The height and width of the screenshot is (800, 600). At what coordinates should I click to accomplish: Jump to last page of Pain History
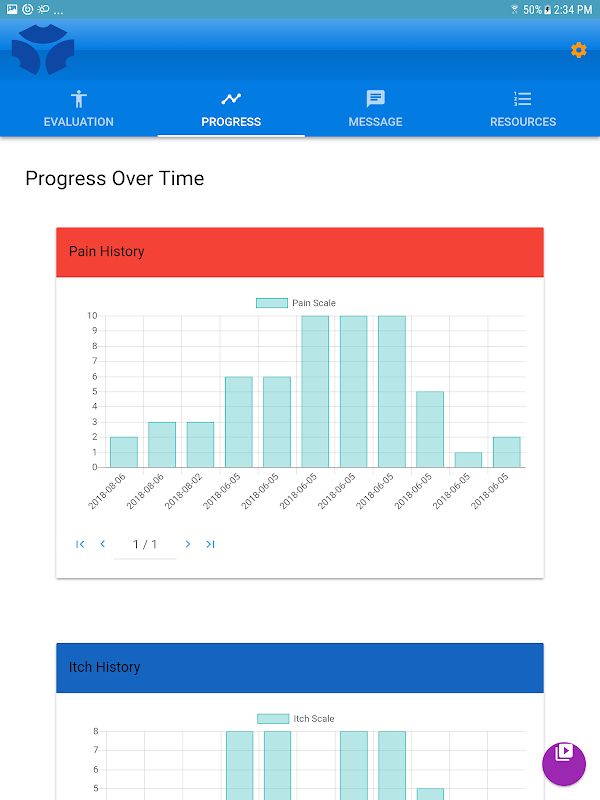[x=210, y=544]
